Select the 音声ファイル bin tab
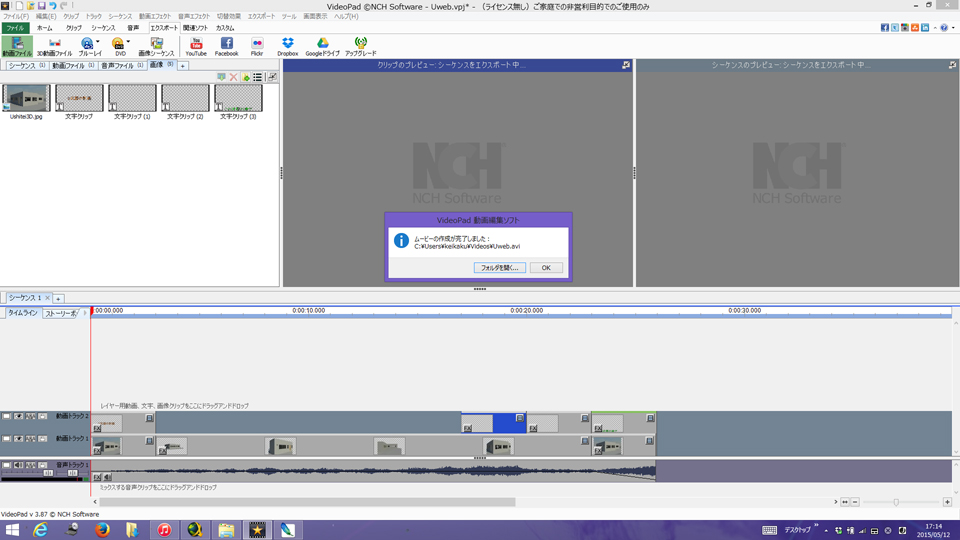The width and height of the screenshot is (960, 540). tap(122, 66)
